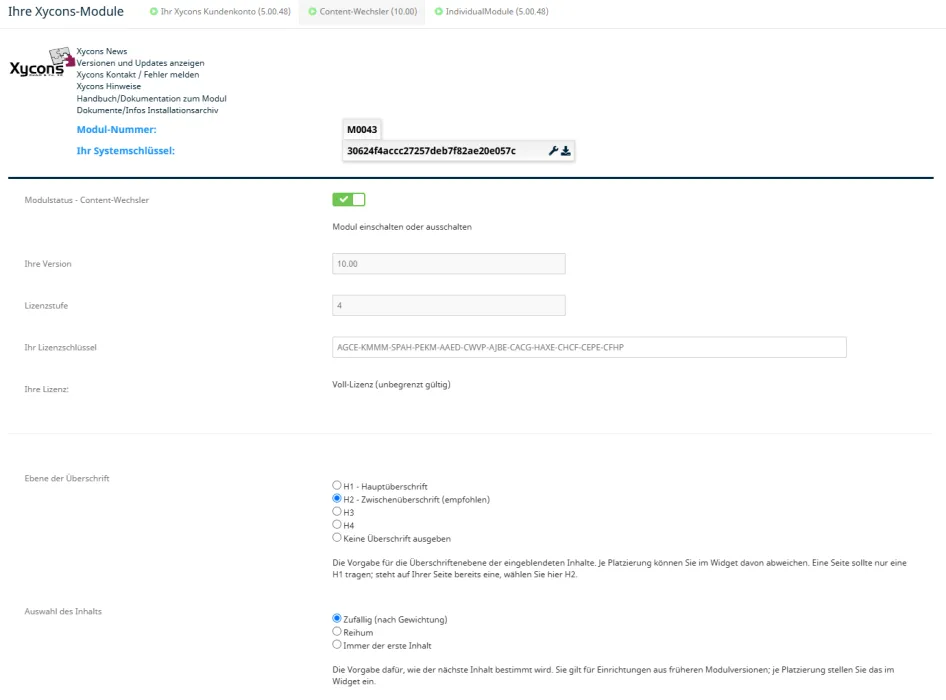Click the wrench icon beside the system key
Image resolution: width=946 pixels, height=700 pixels.
coord(553,151)
